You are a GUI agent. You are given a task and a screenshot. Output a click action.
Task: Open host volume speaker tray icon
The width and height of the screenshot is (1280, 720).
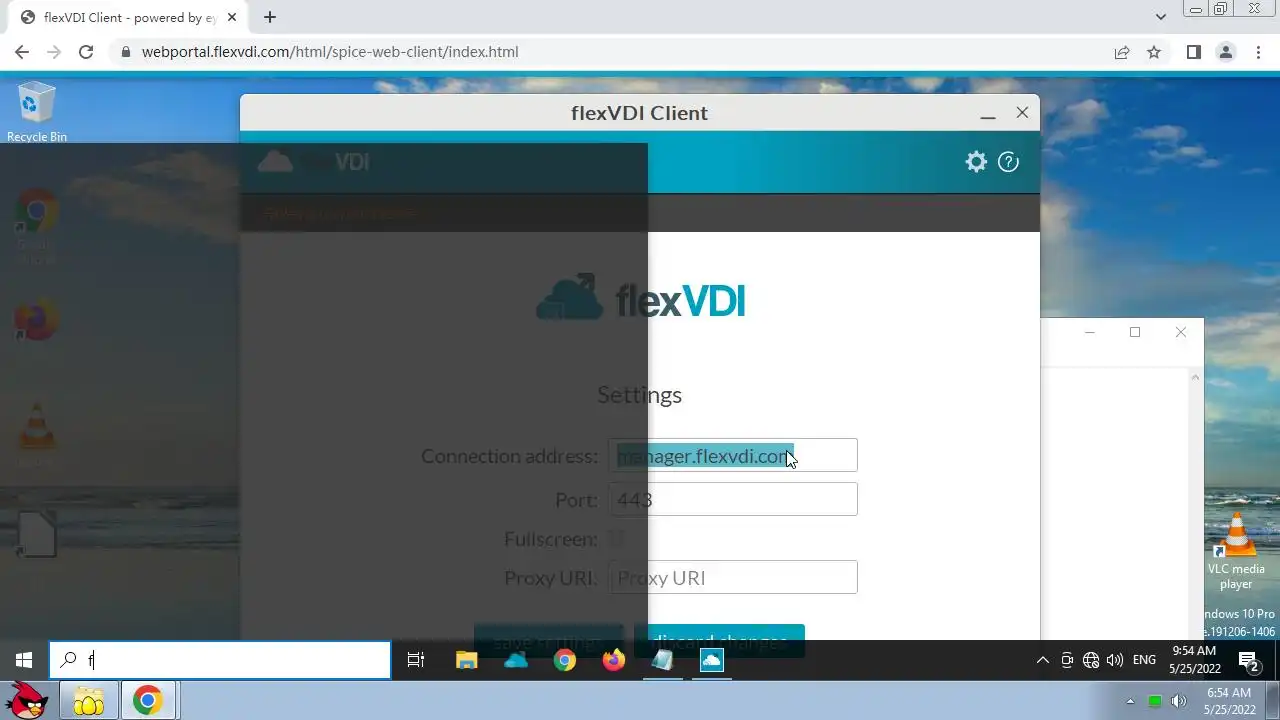(x=1179, y=701)
